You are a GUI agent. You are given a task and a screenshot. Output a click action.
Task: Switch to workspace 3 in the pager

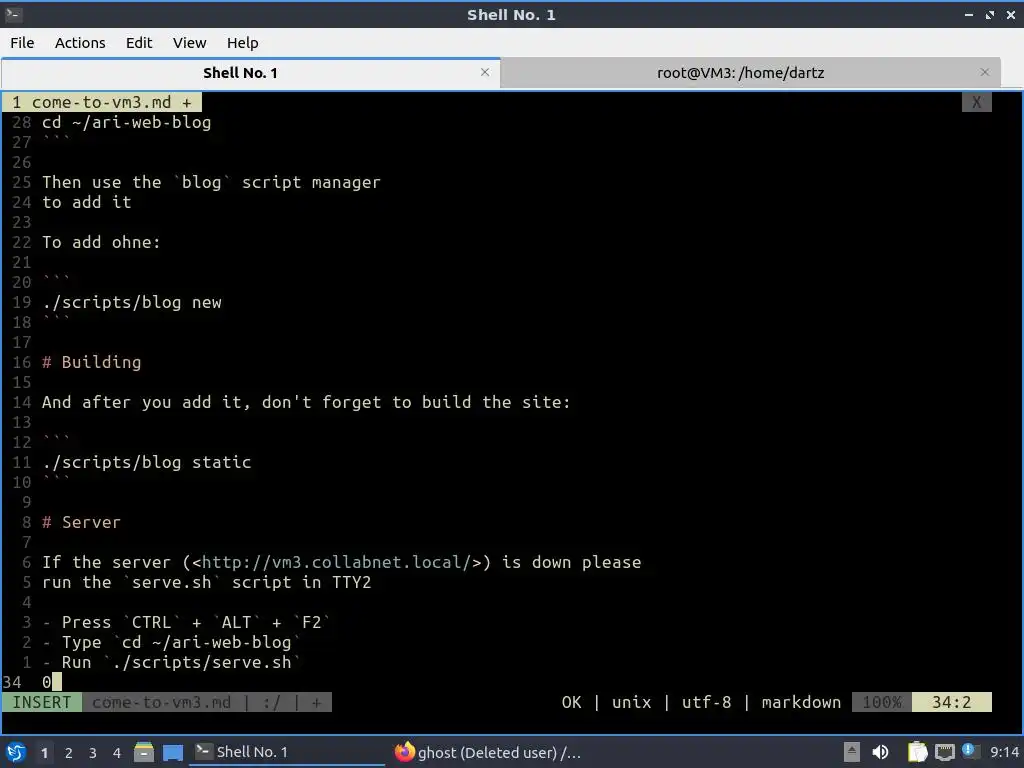point(93,753)
